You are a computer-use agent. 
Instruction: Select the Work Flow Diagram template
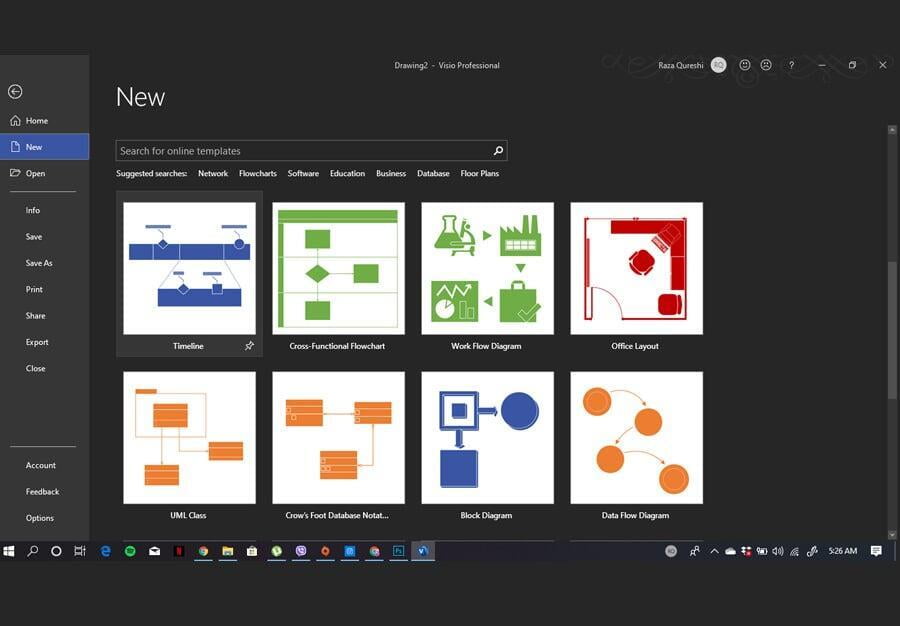487,269
